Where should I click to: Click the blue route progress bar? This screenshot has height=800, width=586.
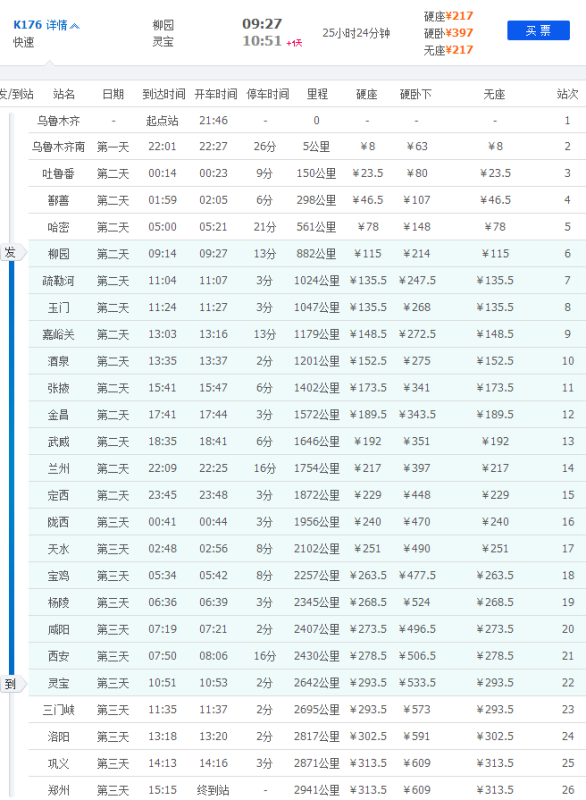point(12,468)
